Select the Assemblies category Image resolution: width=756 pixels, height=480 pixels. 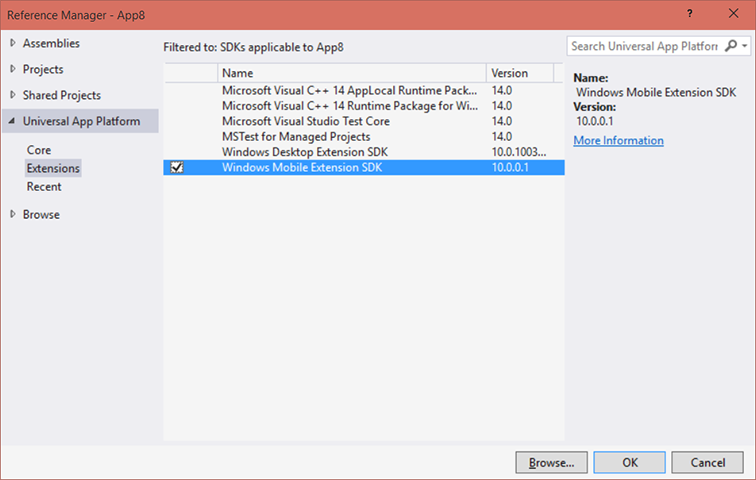pyautogui.click(x=51, y=43)
